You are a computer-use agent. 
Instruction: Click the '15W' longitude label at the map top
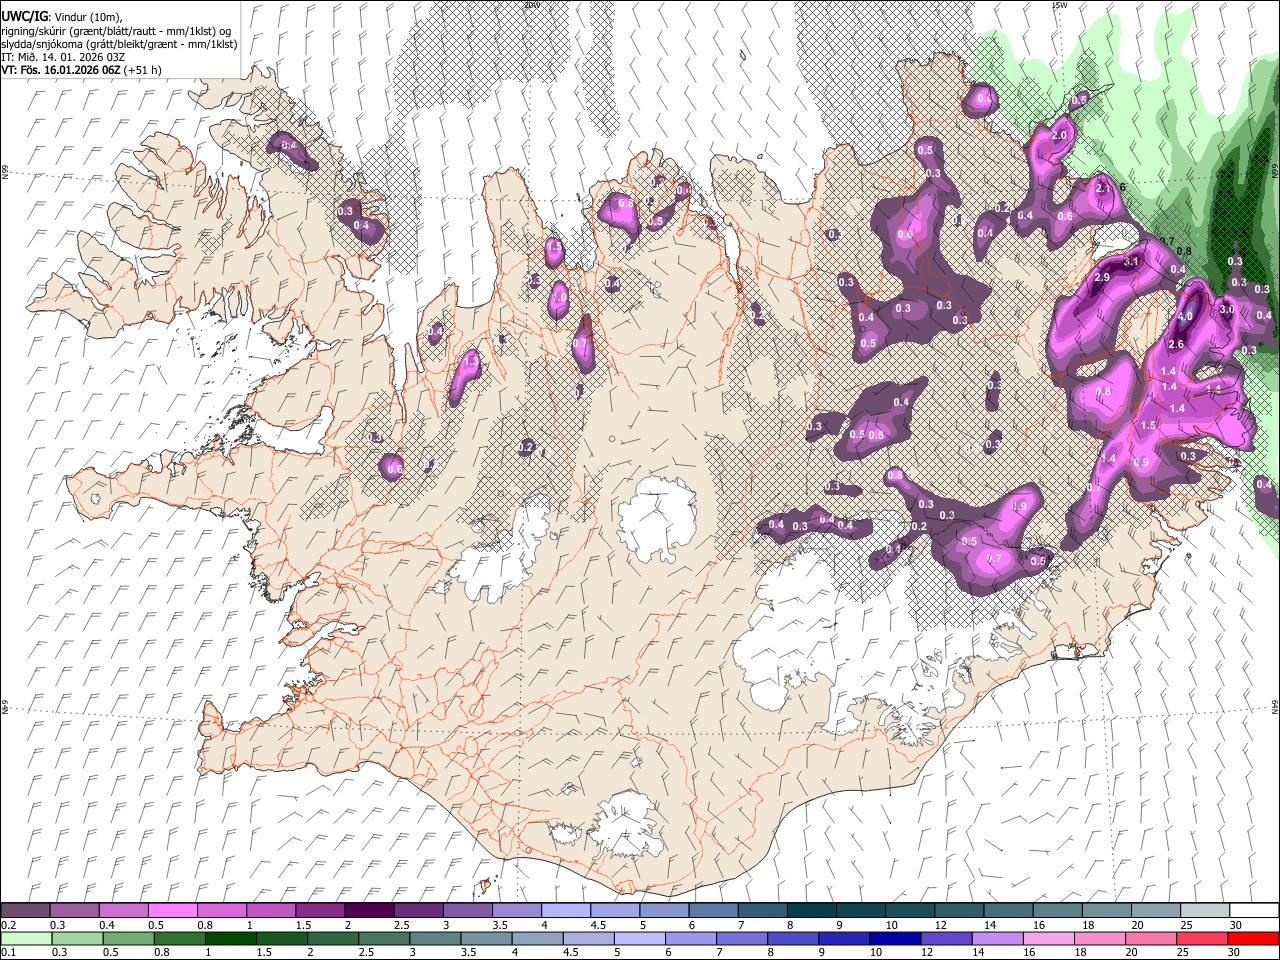tap(1059, 5)
